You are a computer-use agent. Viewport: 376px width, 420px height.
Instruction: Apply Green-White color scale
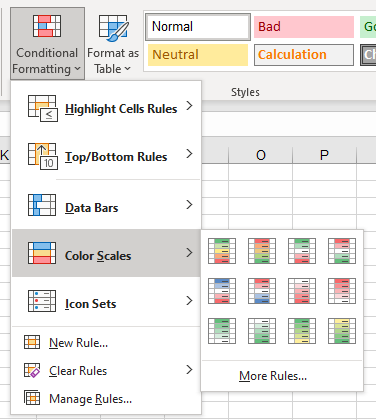tap(222, 331)
